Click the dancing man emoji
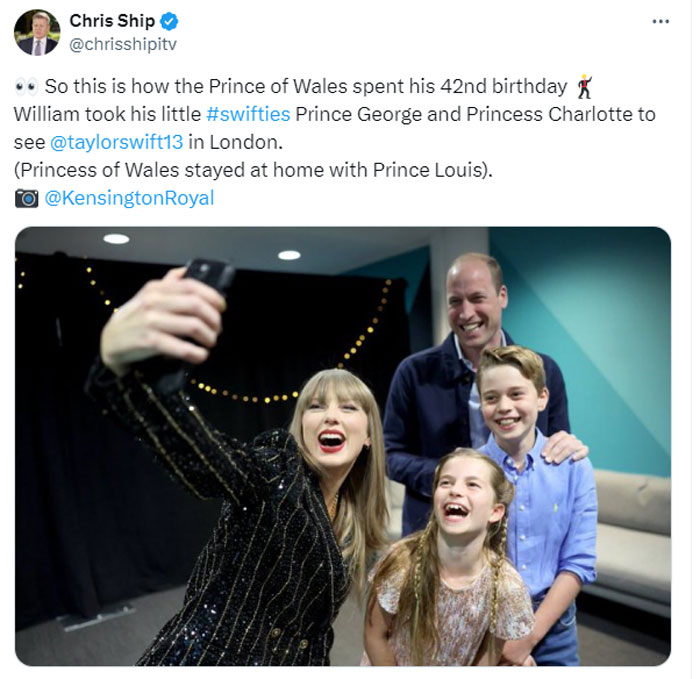 (584, 87)
